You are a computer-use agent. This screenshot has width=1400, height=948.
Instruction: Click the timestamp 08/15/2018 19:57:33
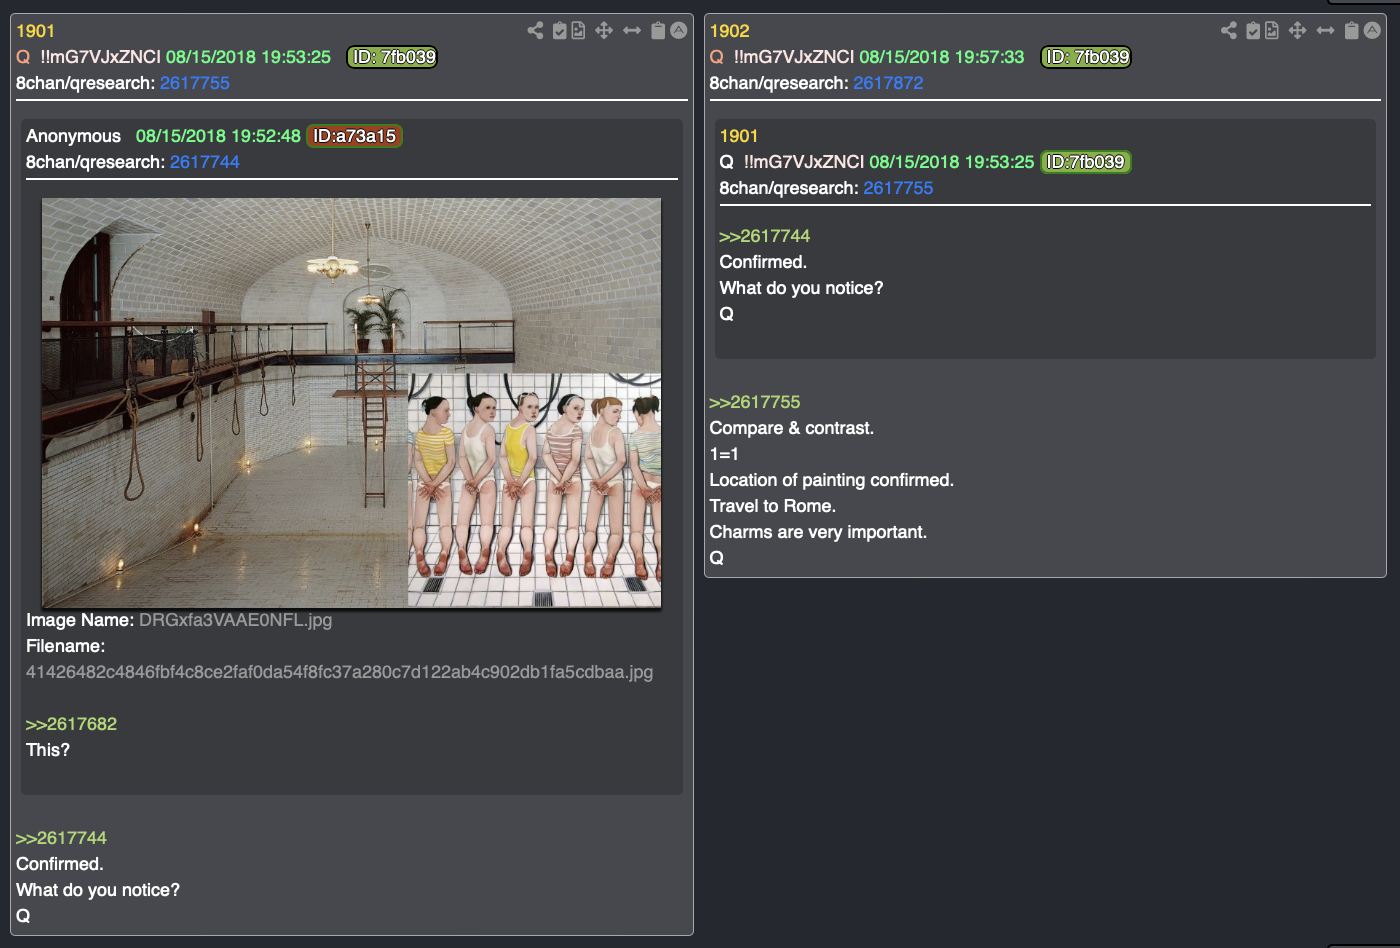(x=942, y=57)
